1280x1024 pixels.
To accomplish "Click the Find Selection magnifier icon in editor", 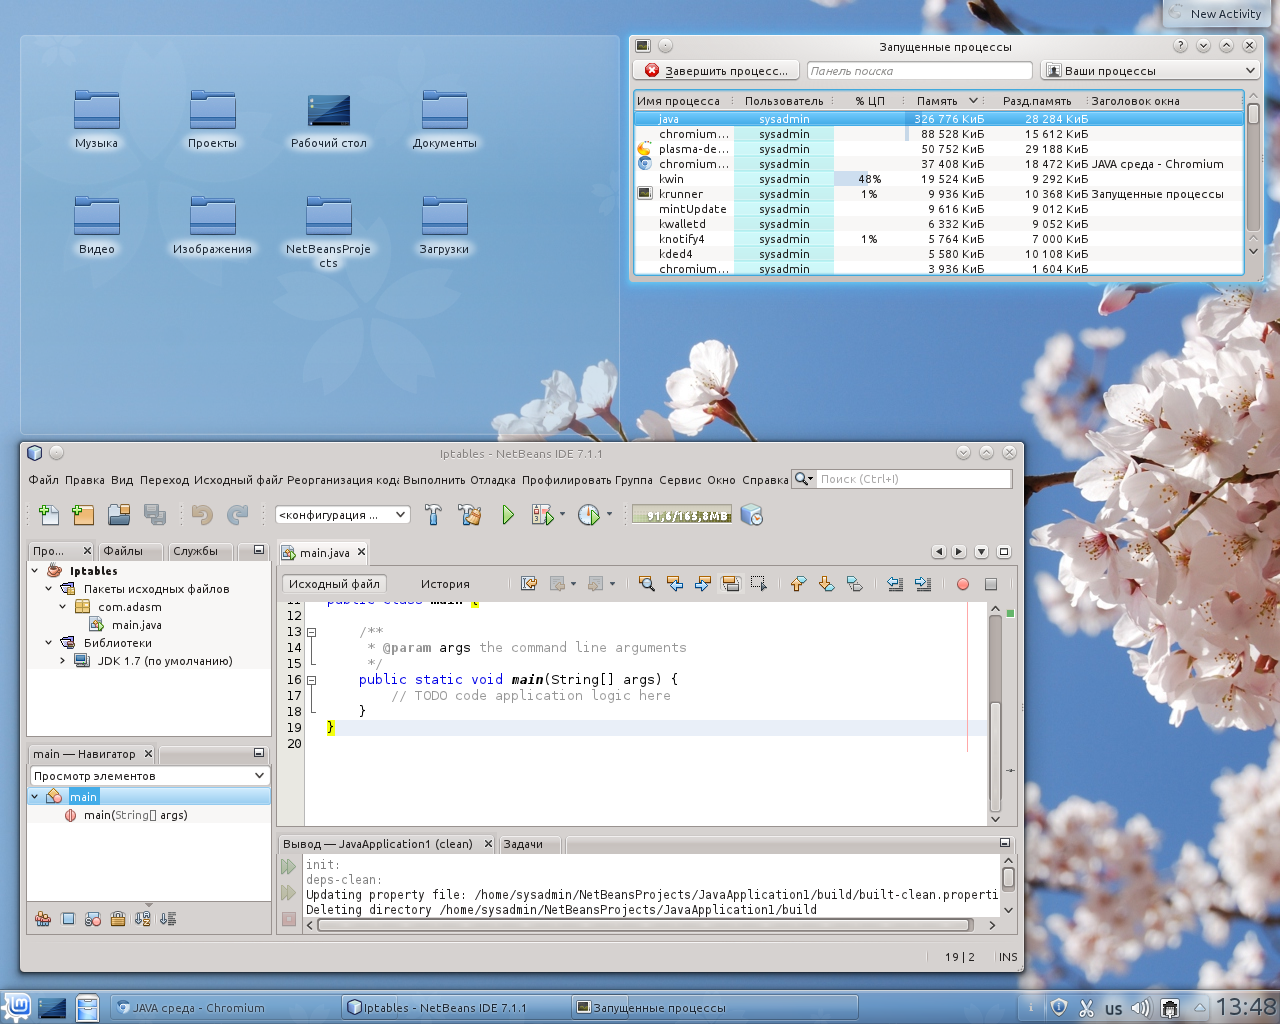I will pyautogui.click(x=647, y=584).
